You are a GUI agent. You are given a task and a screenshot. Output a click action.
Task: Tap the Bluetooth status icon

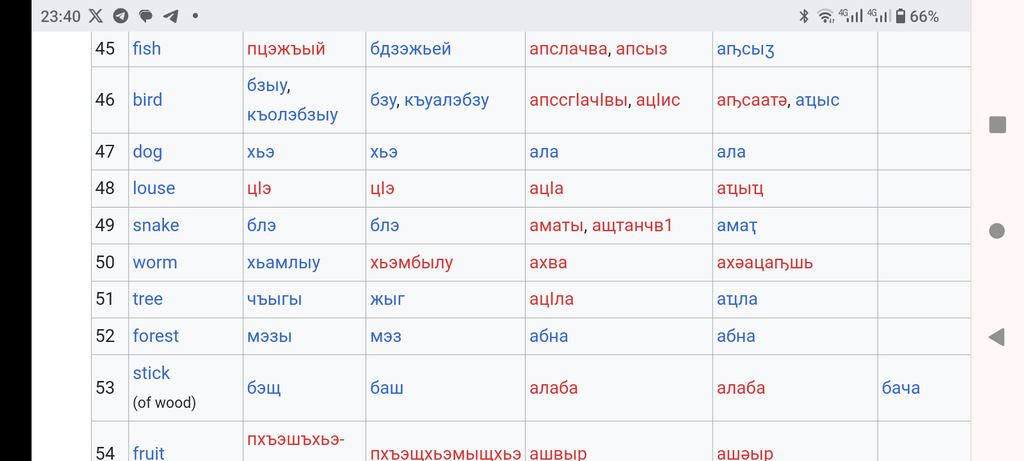click(804, 17)
